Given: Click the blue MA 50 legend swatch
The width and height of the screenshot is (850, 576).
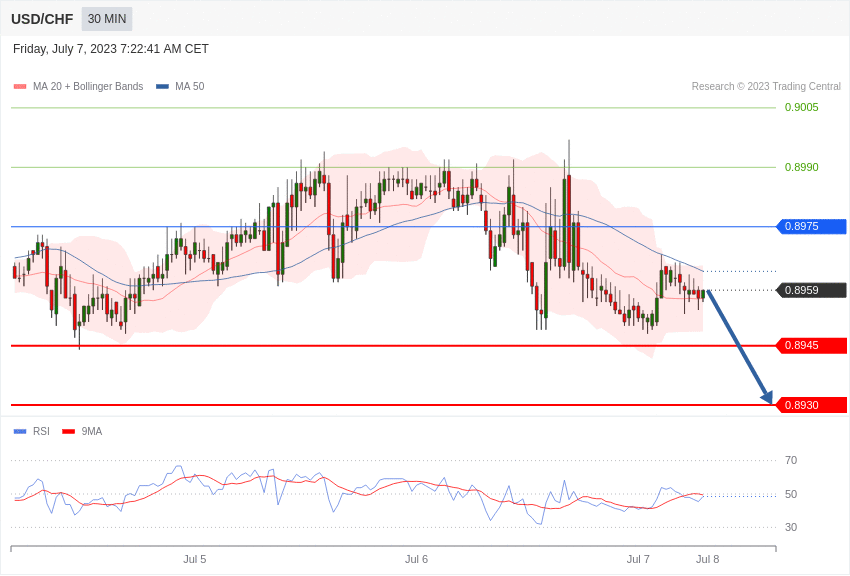Looking at the screenshot, I should (x=162, y=87).
